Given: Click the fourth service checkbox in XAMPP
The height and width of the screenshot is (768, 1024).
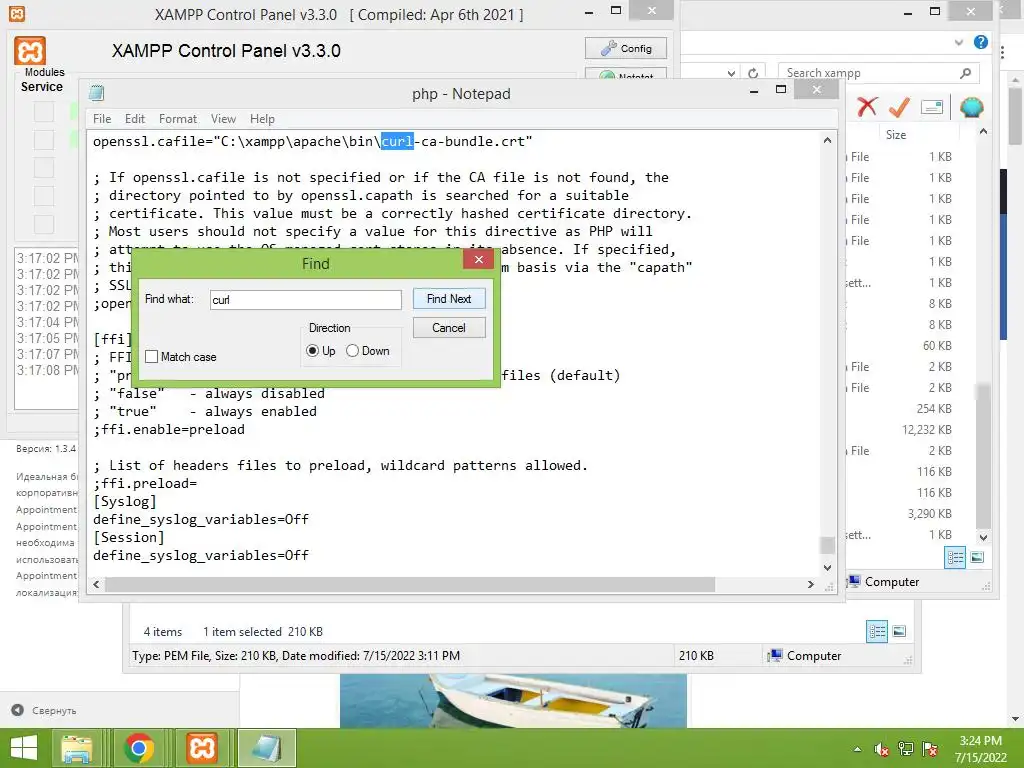Looking at the screenshot, I should coord(44,195).
